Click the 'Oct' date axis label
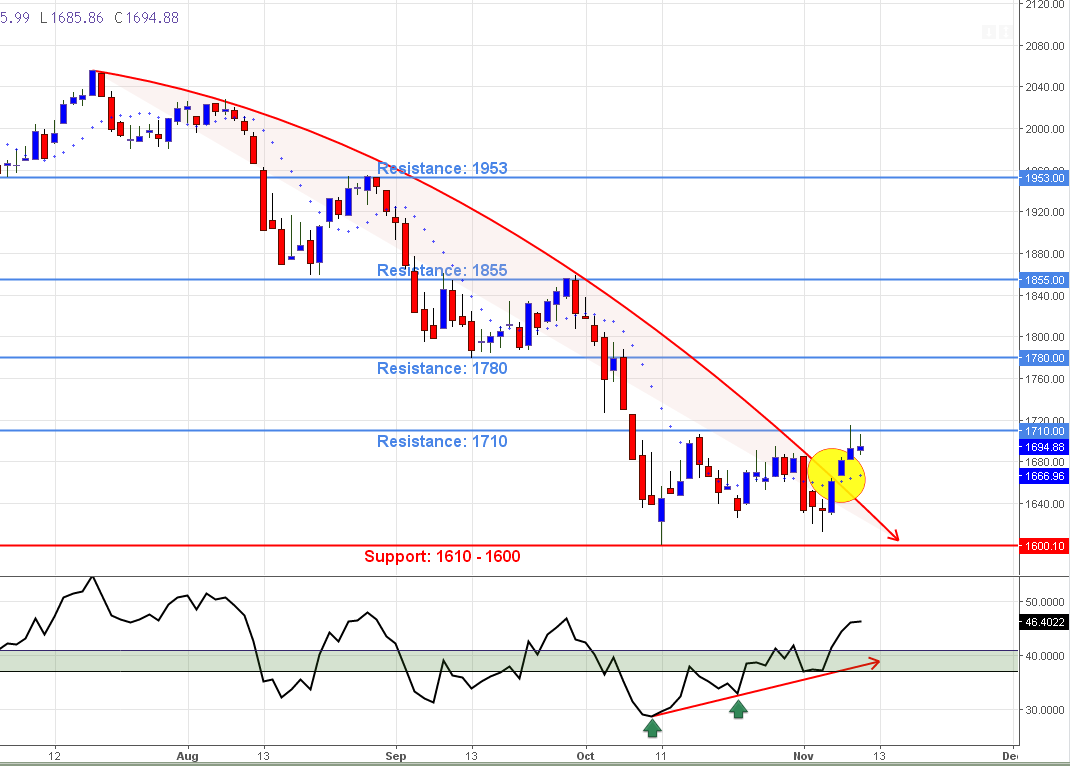The width and height of the screenshot is (1070, 766). pyautogui.click(x=585, y=756)
